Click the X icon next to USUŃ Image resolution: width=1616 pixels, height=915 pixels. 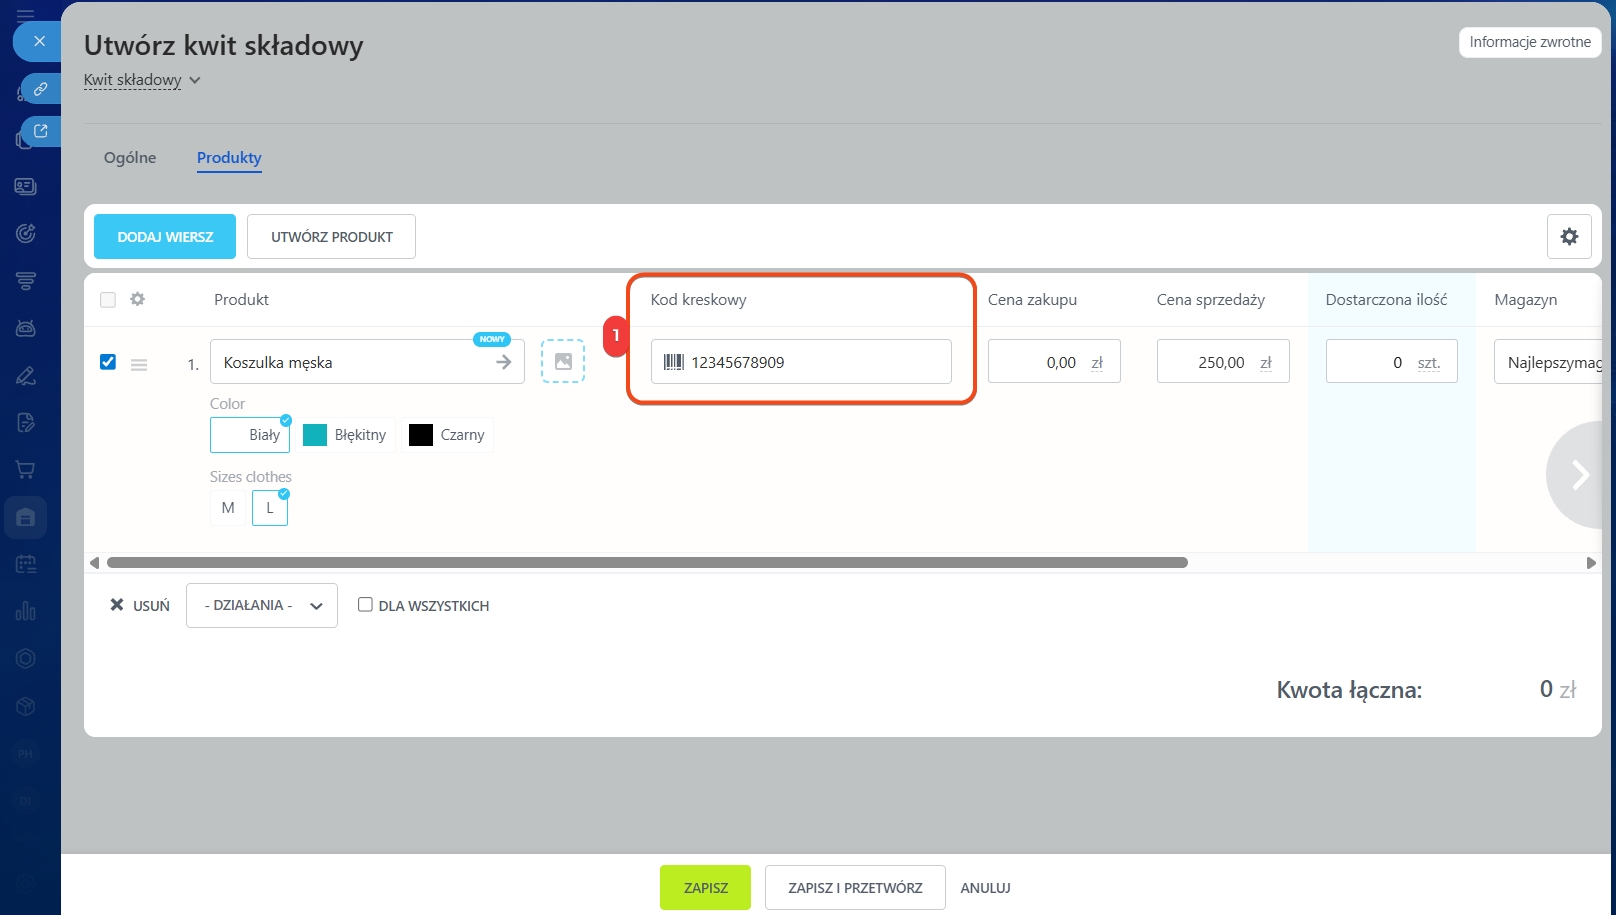click(x=117, y=605)
